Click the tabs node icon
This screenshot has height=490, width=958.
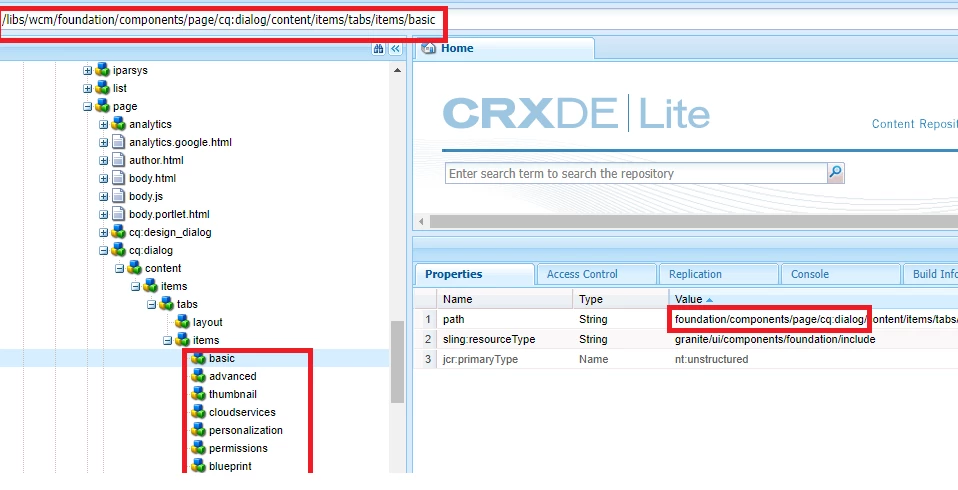point(166,304)
